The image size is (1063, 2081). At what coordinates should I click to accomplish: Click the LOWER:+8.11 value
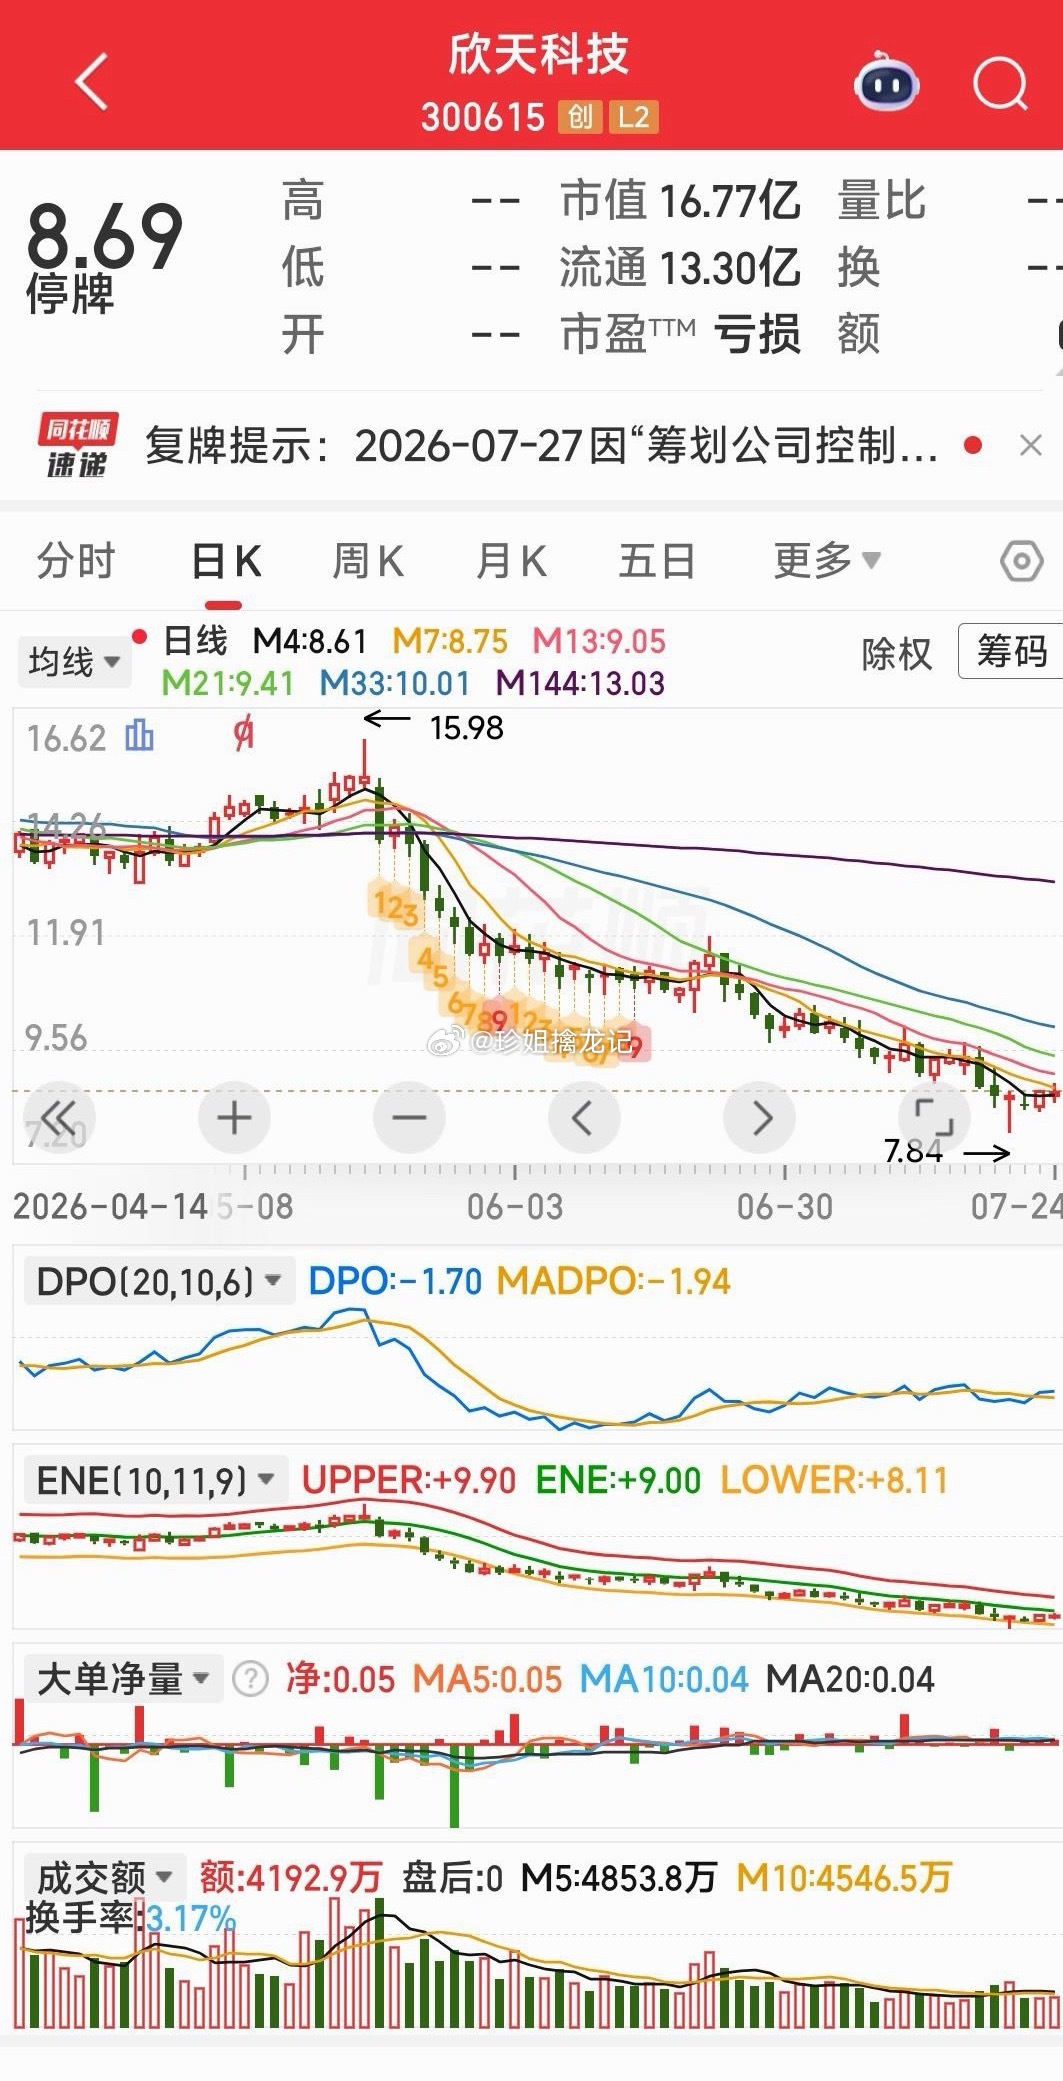coord(834,1480)
